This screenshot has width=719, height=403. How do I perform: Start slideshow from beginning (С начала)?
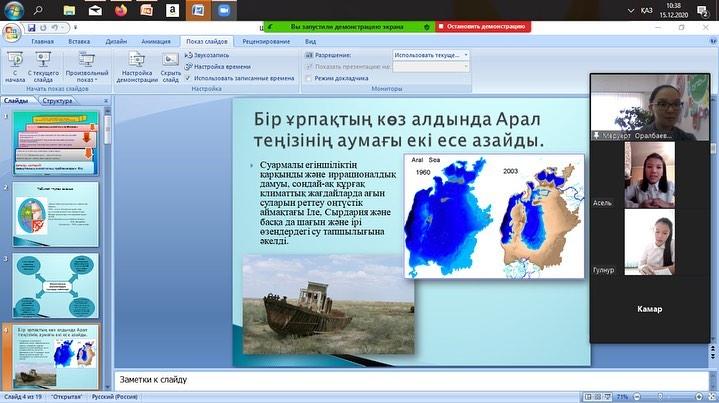click(x=16, y=65)
